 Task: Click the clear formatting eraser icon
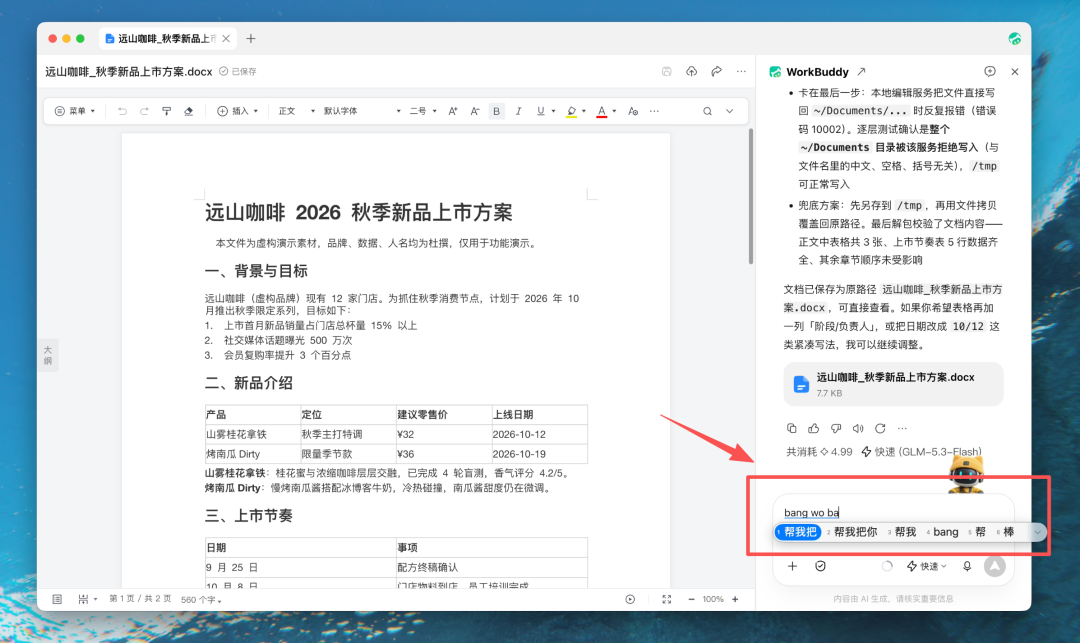click(188, 111)
